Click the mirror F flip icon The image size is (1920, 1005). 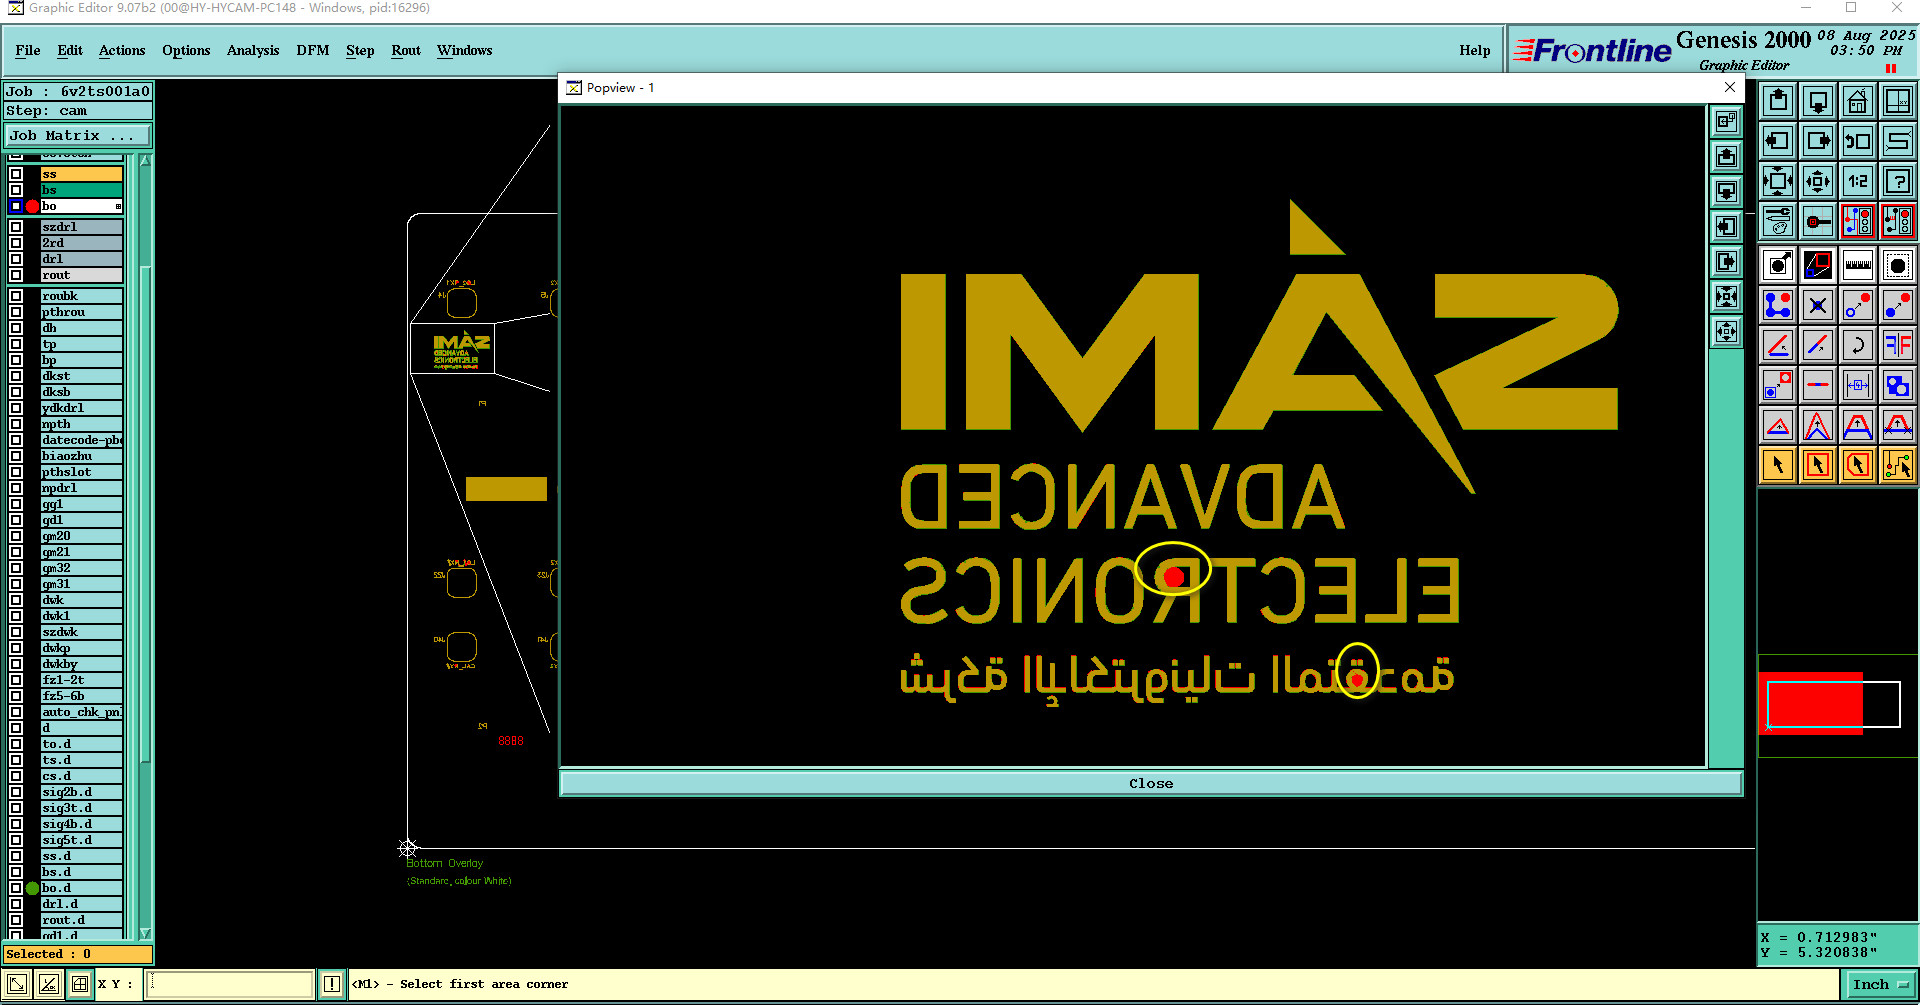[1898, 345]
